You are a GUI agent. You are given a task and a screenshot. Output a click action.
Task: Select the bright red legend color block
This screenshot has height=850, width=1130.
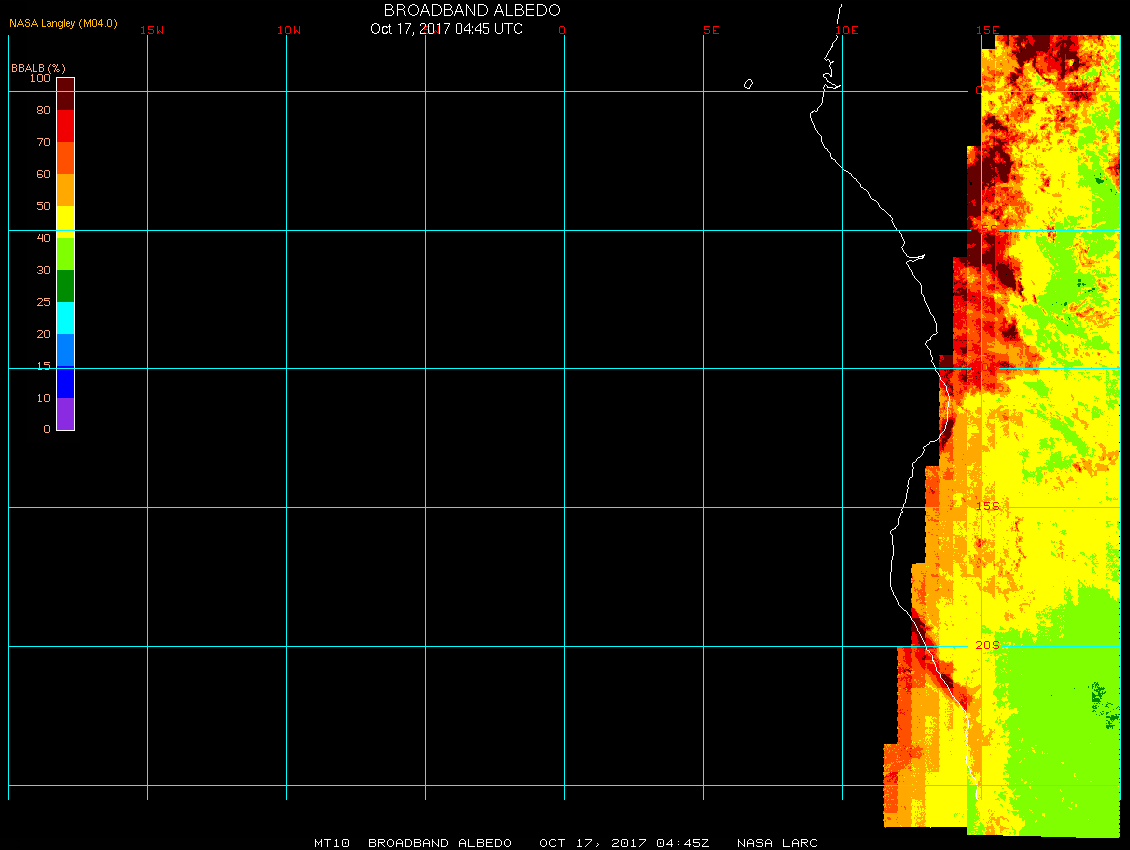tap(65, 126)
